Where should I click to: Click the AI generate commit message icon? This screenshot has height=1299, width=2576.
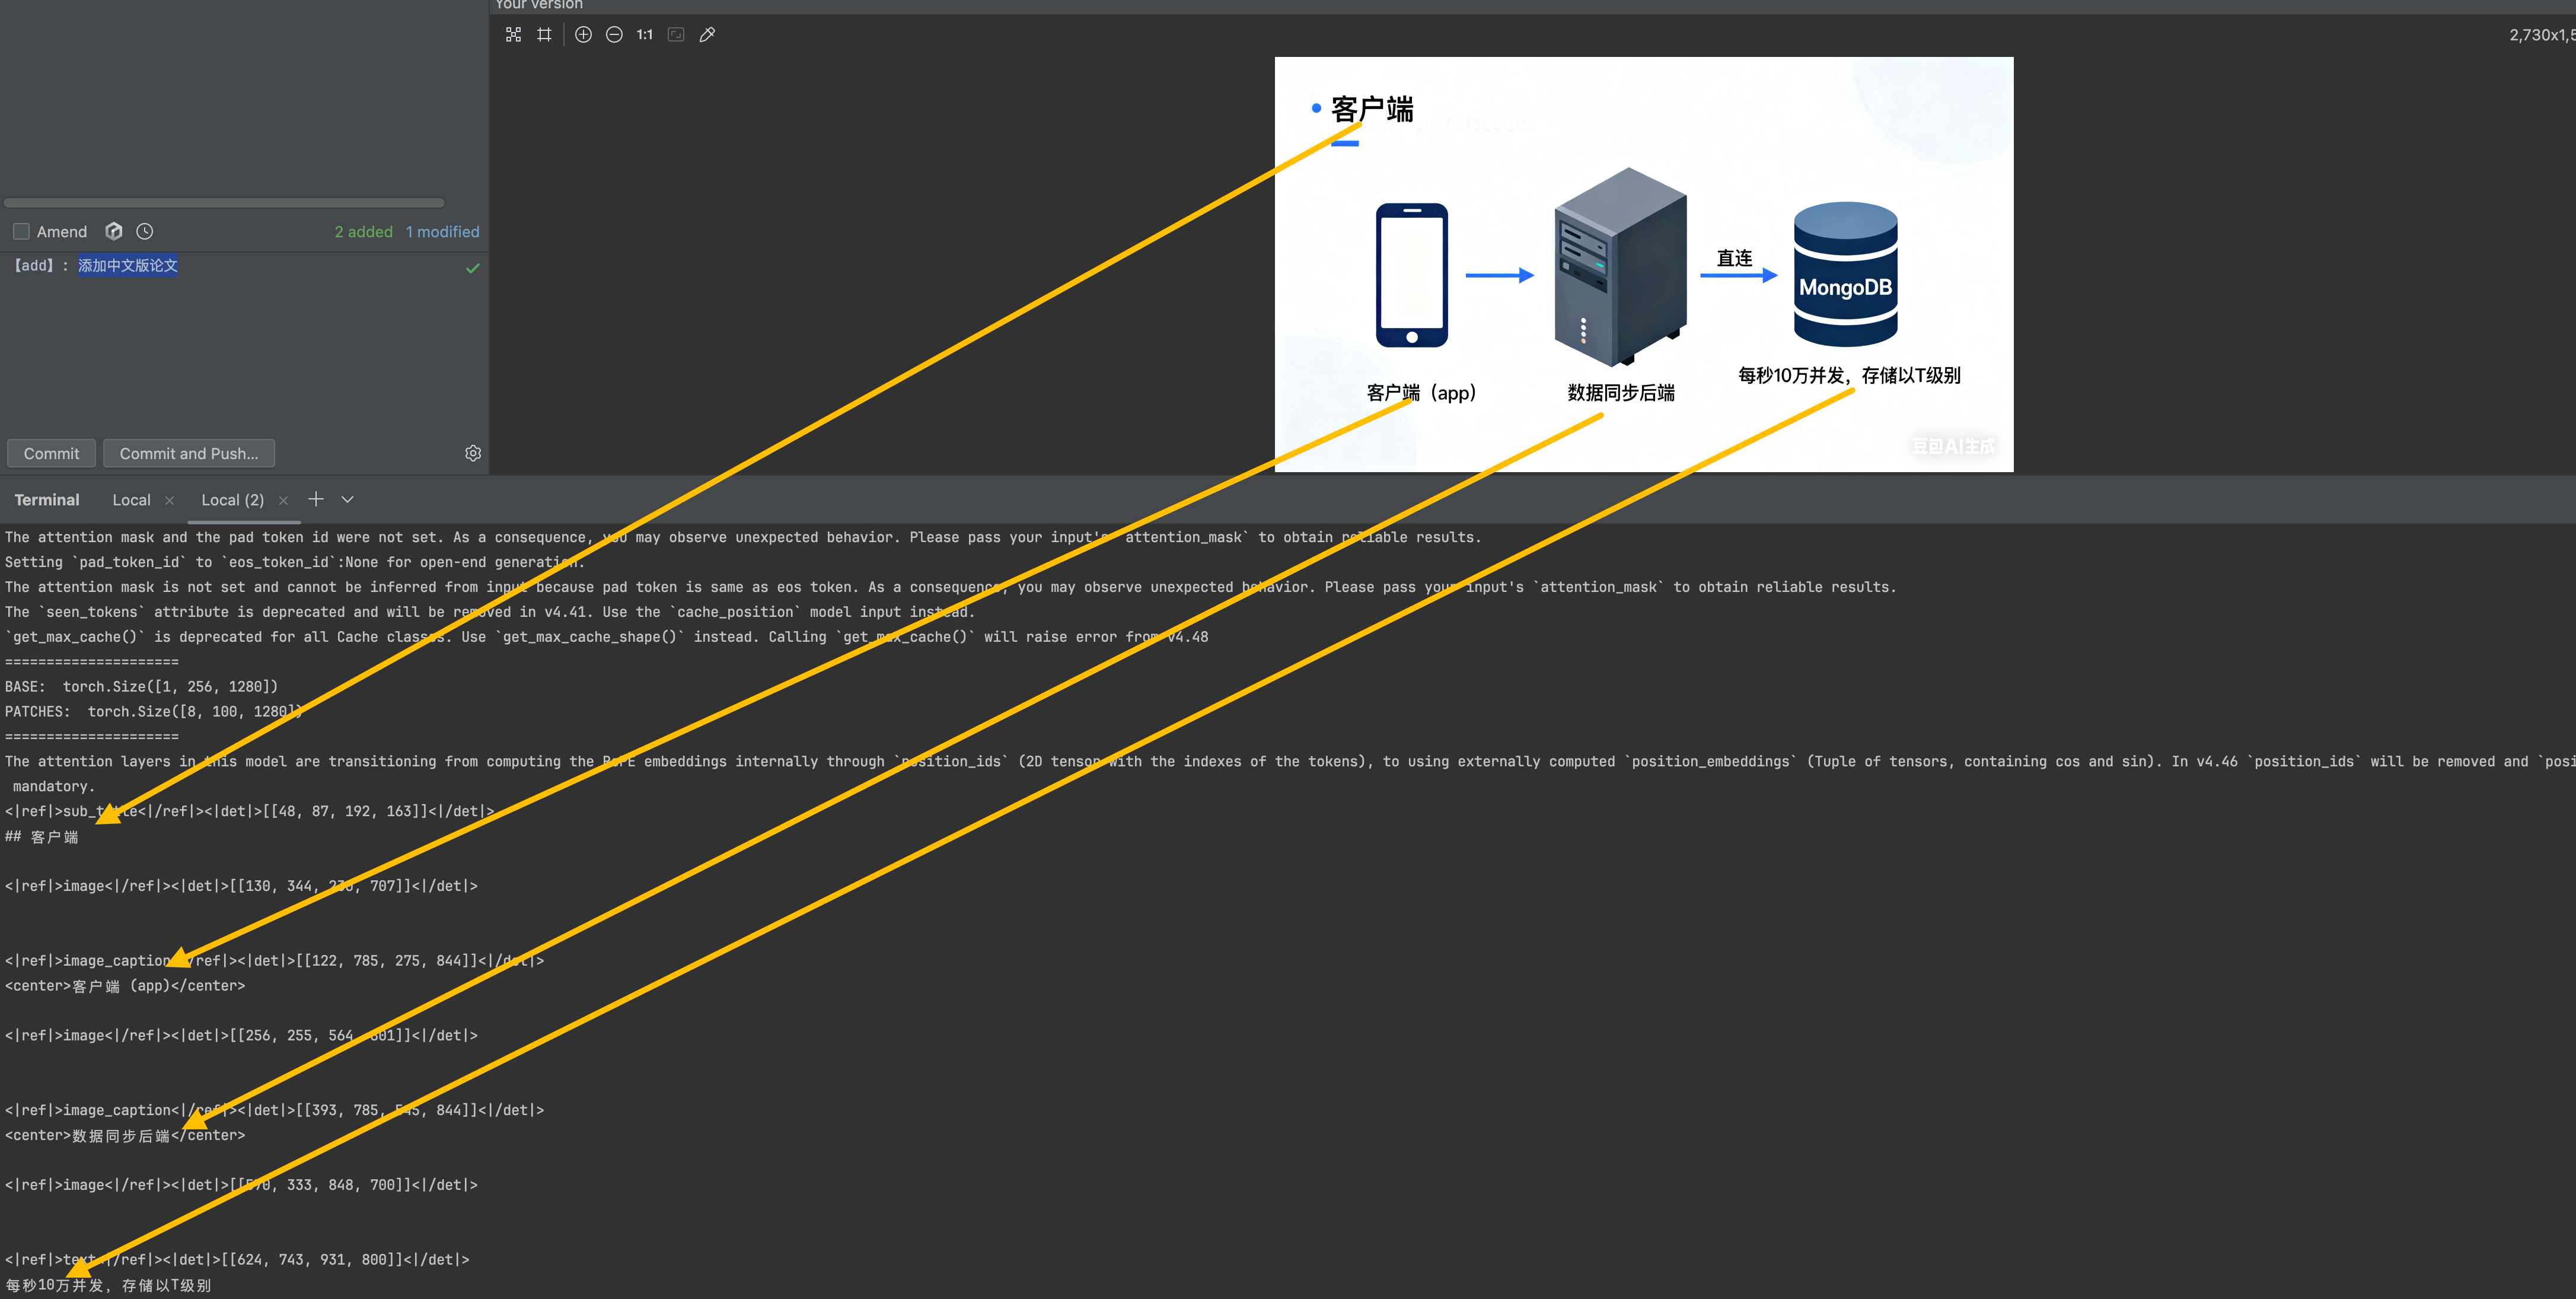tap(114, 232)
